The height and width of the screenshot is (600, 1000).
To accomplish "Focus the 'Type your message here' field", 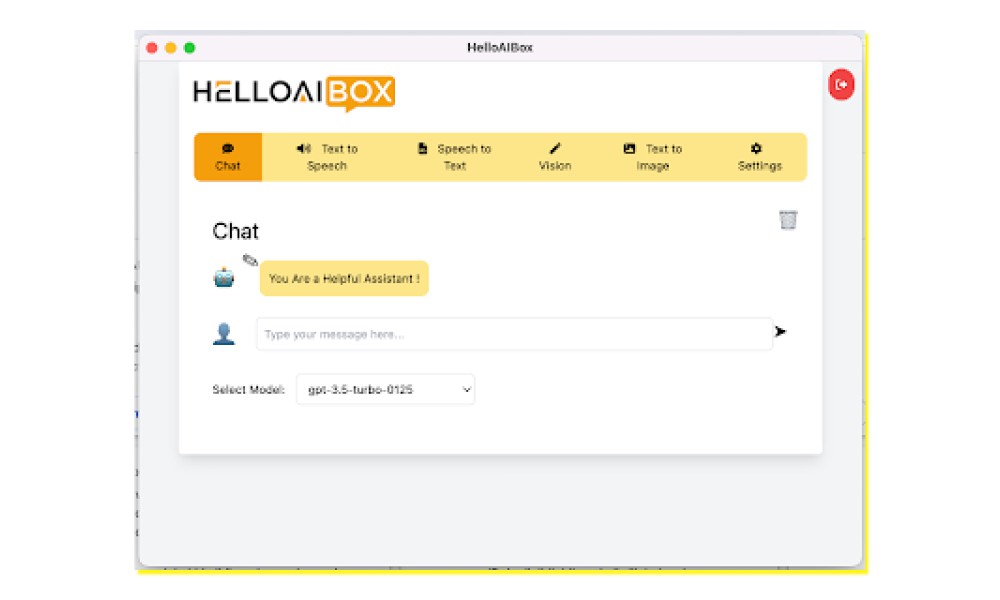I will [x=514, y=334].
